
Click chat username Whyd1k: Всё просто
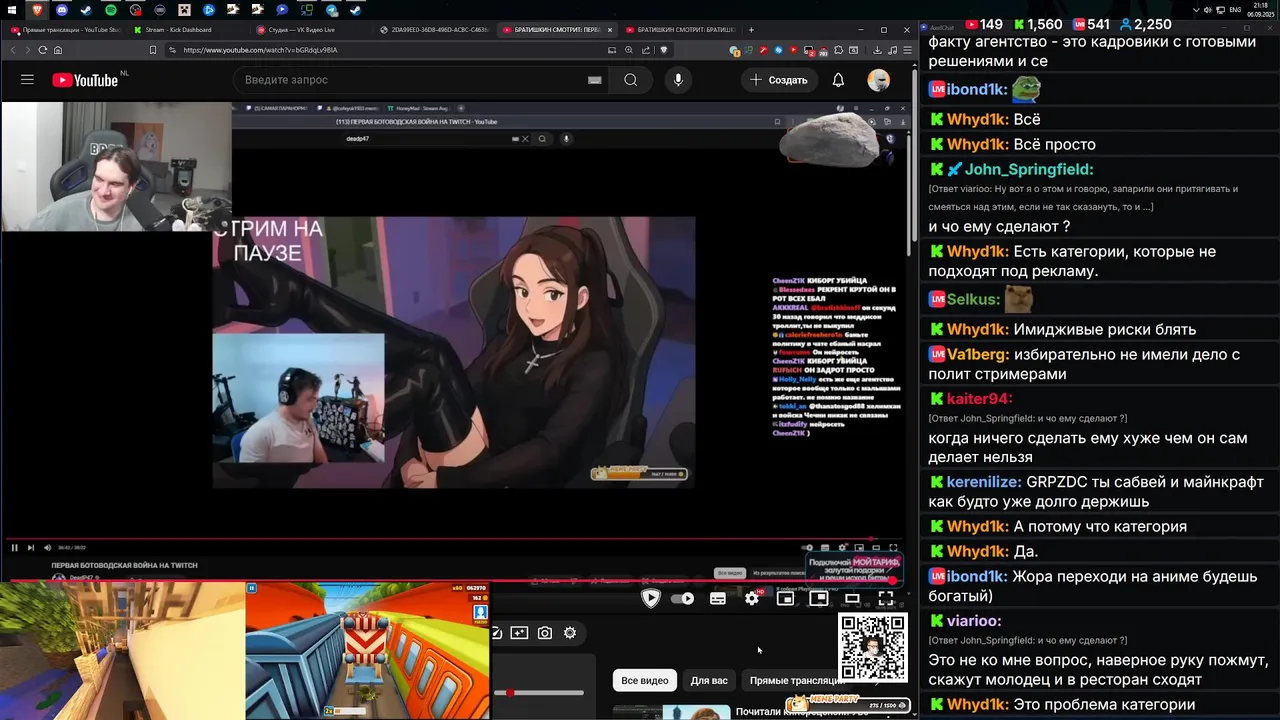click(977, 144)
